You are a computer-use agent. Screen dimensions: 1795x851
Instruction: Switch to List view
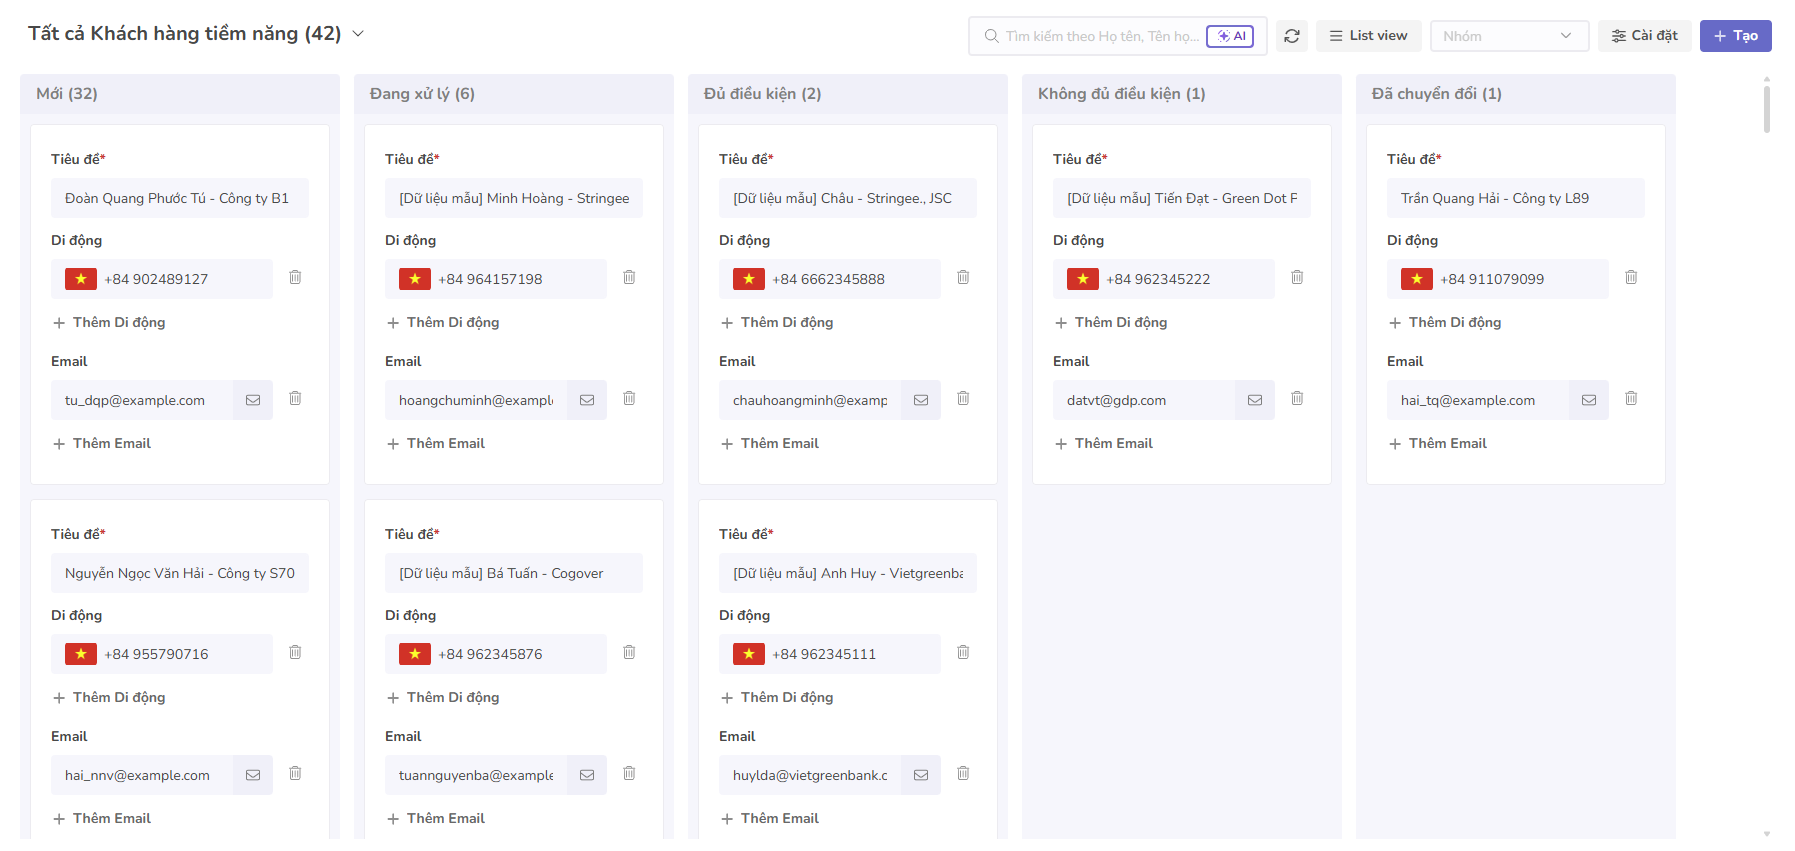click(x=1368, y=36)
